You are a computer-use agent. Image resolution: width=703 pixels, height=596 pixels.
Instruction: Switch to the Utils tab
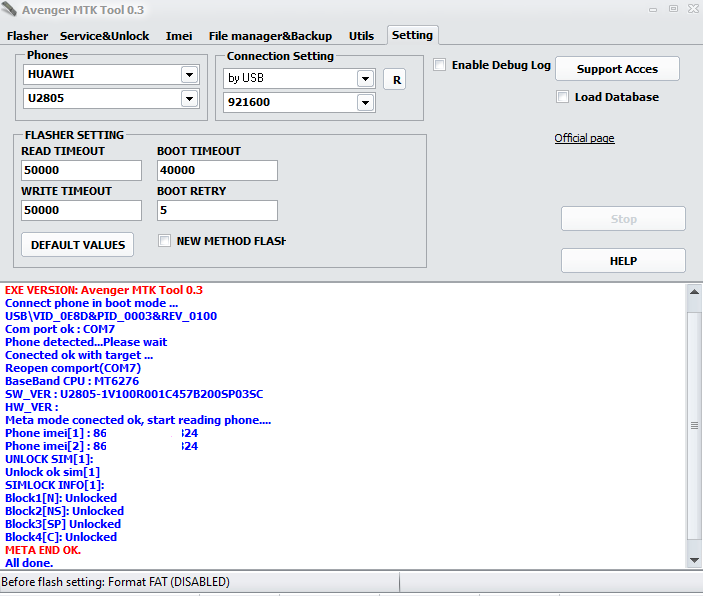point(361,36)
